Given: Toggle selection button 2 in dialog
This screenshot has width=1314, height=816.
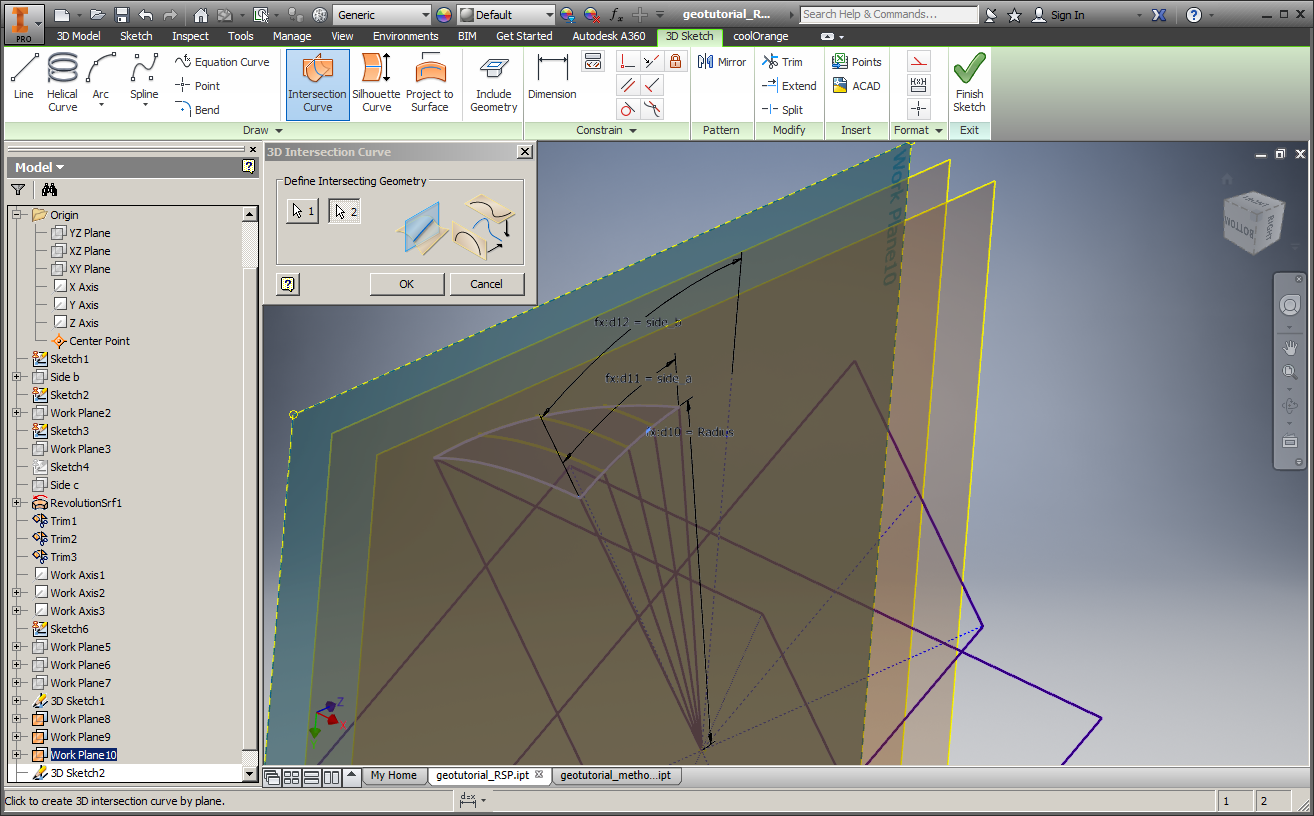Looking at the screenshot, I should point(344,211).
